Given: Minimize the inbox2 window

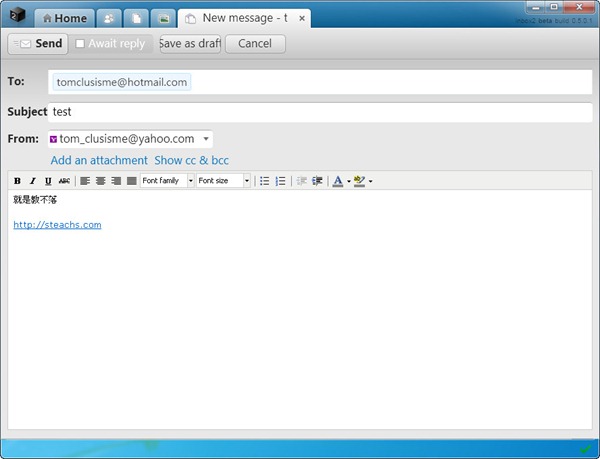Looking at the screenshot, I should [536, 7].
